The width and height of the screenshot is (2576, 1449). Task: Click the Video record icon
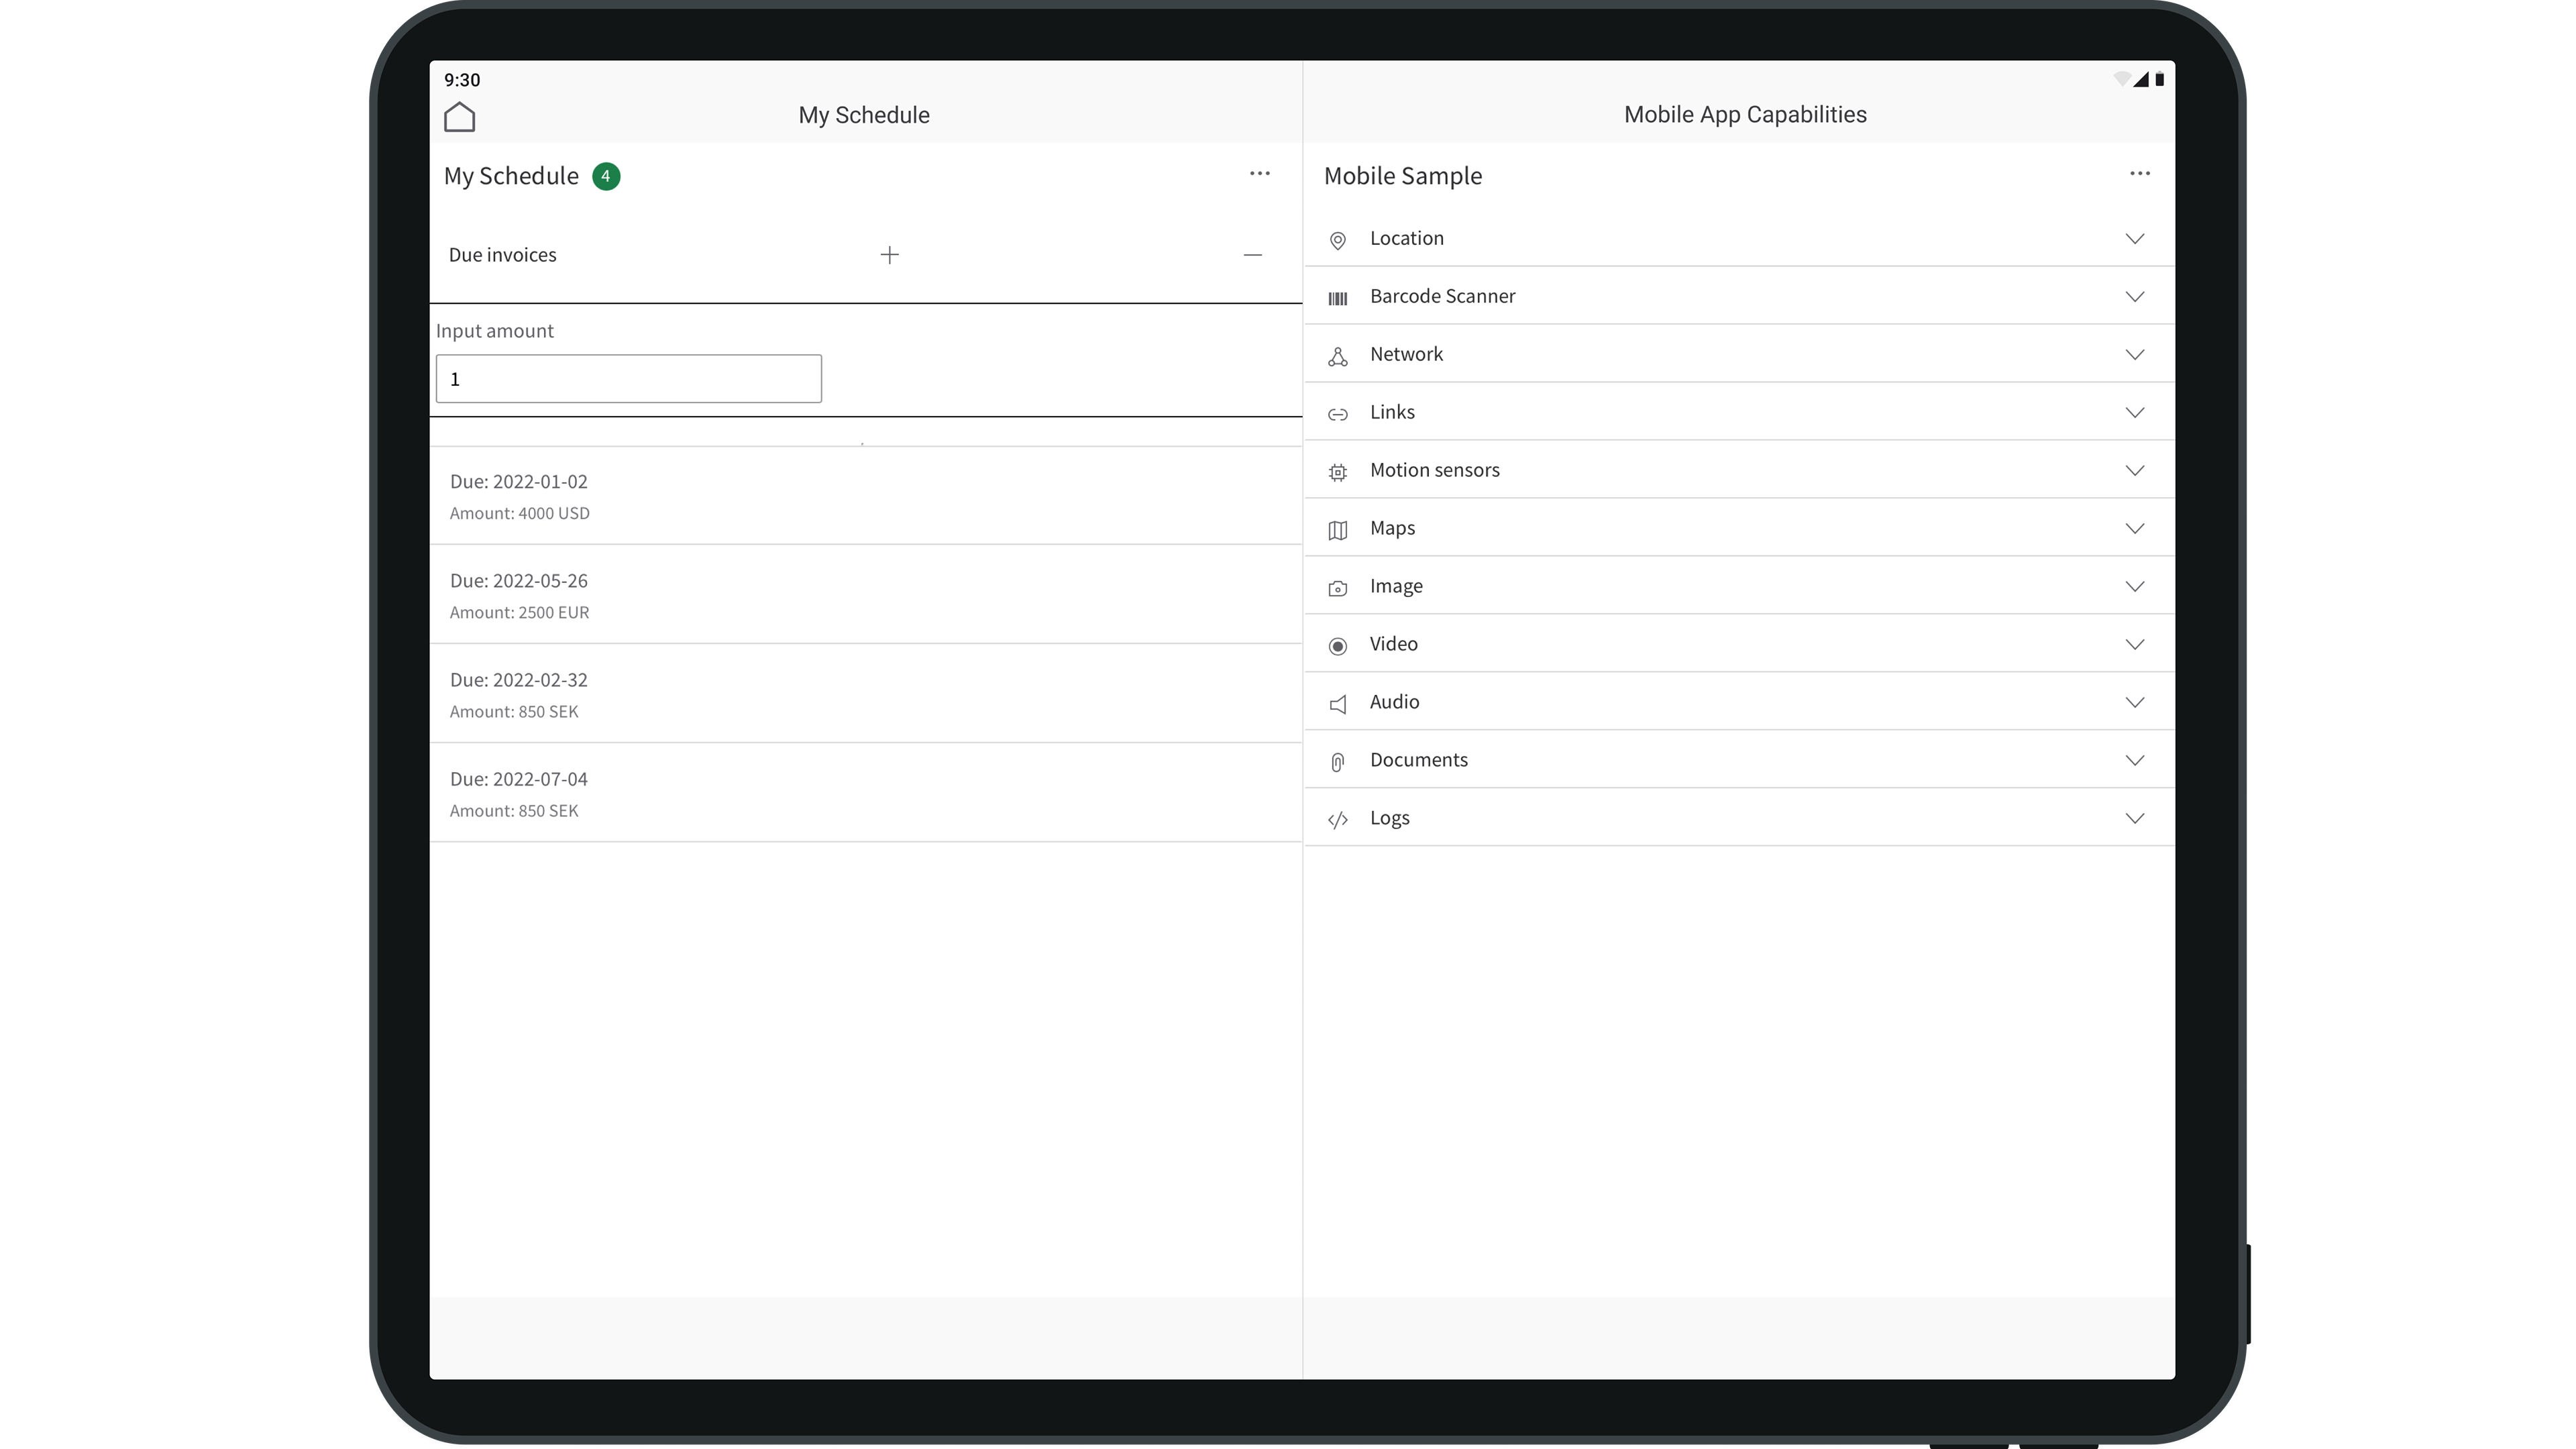tap(1337, 646)
